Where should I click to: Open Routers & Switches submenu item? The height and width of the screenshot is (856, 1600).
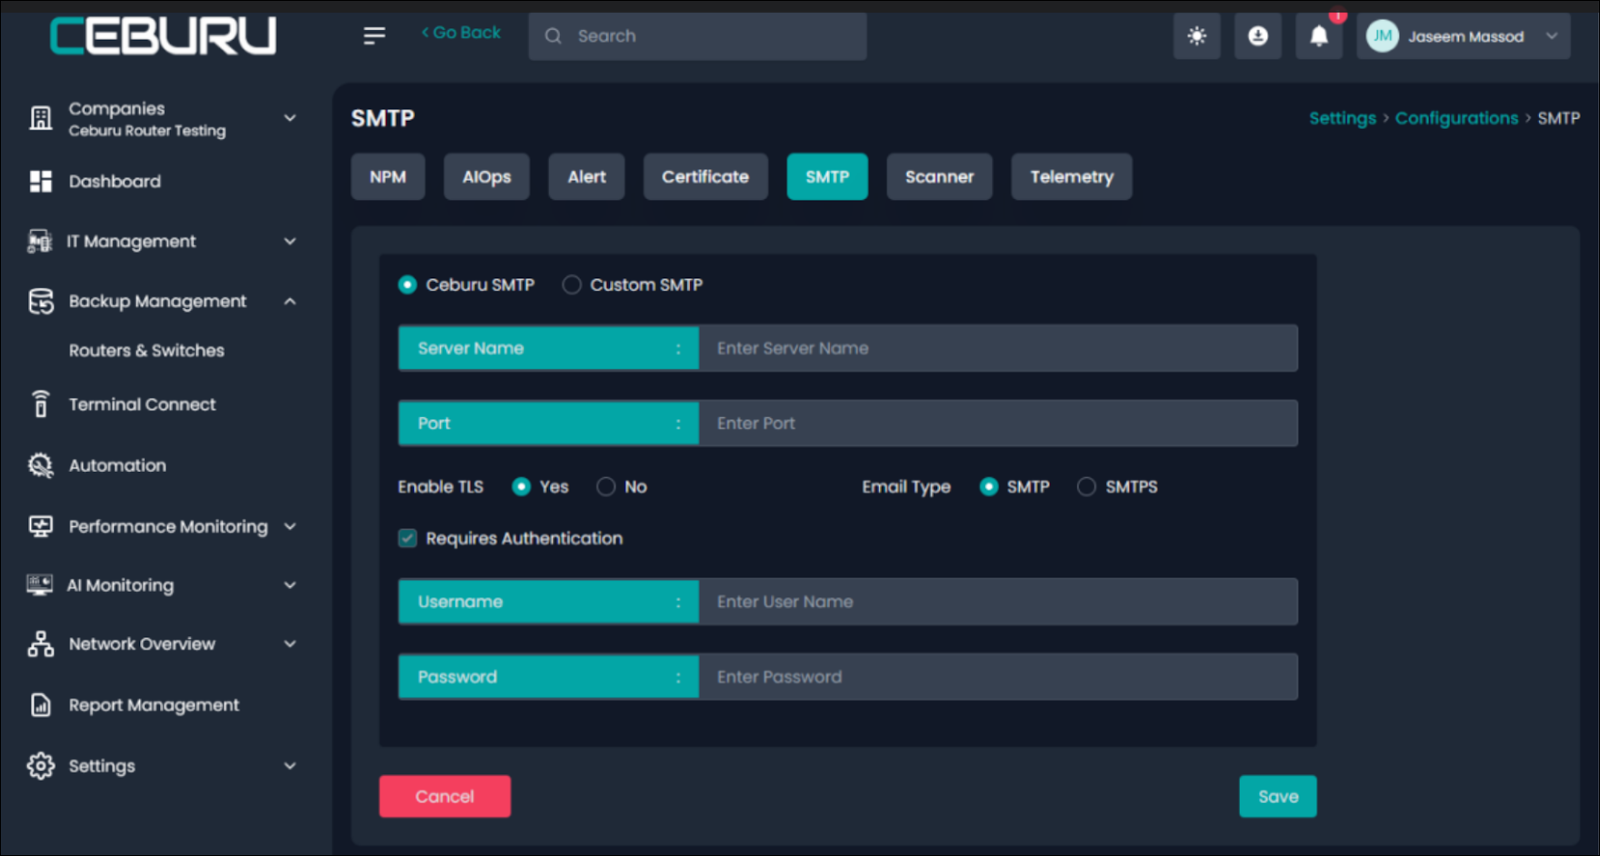tap(146, 350)
